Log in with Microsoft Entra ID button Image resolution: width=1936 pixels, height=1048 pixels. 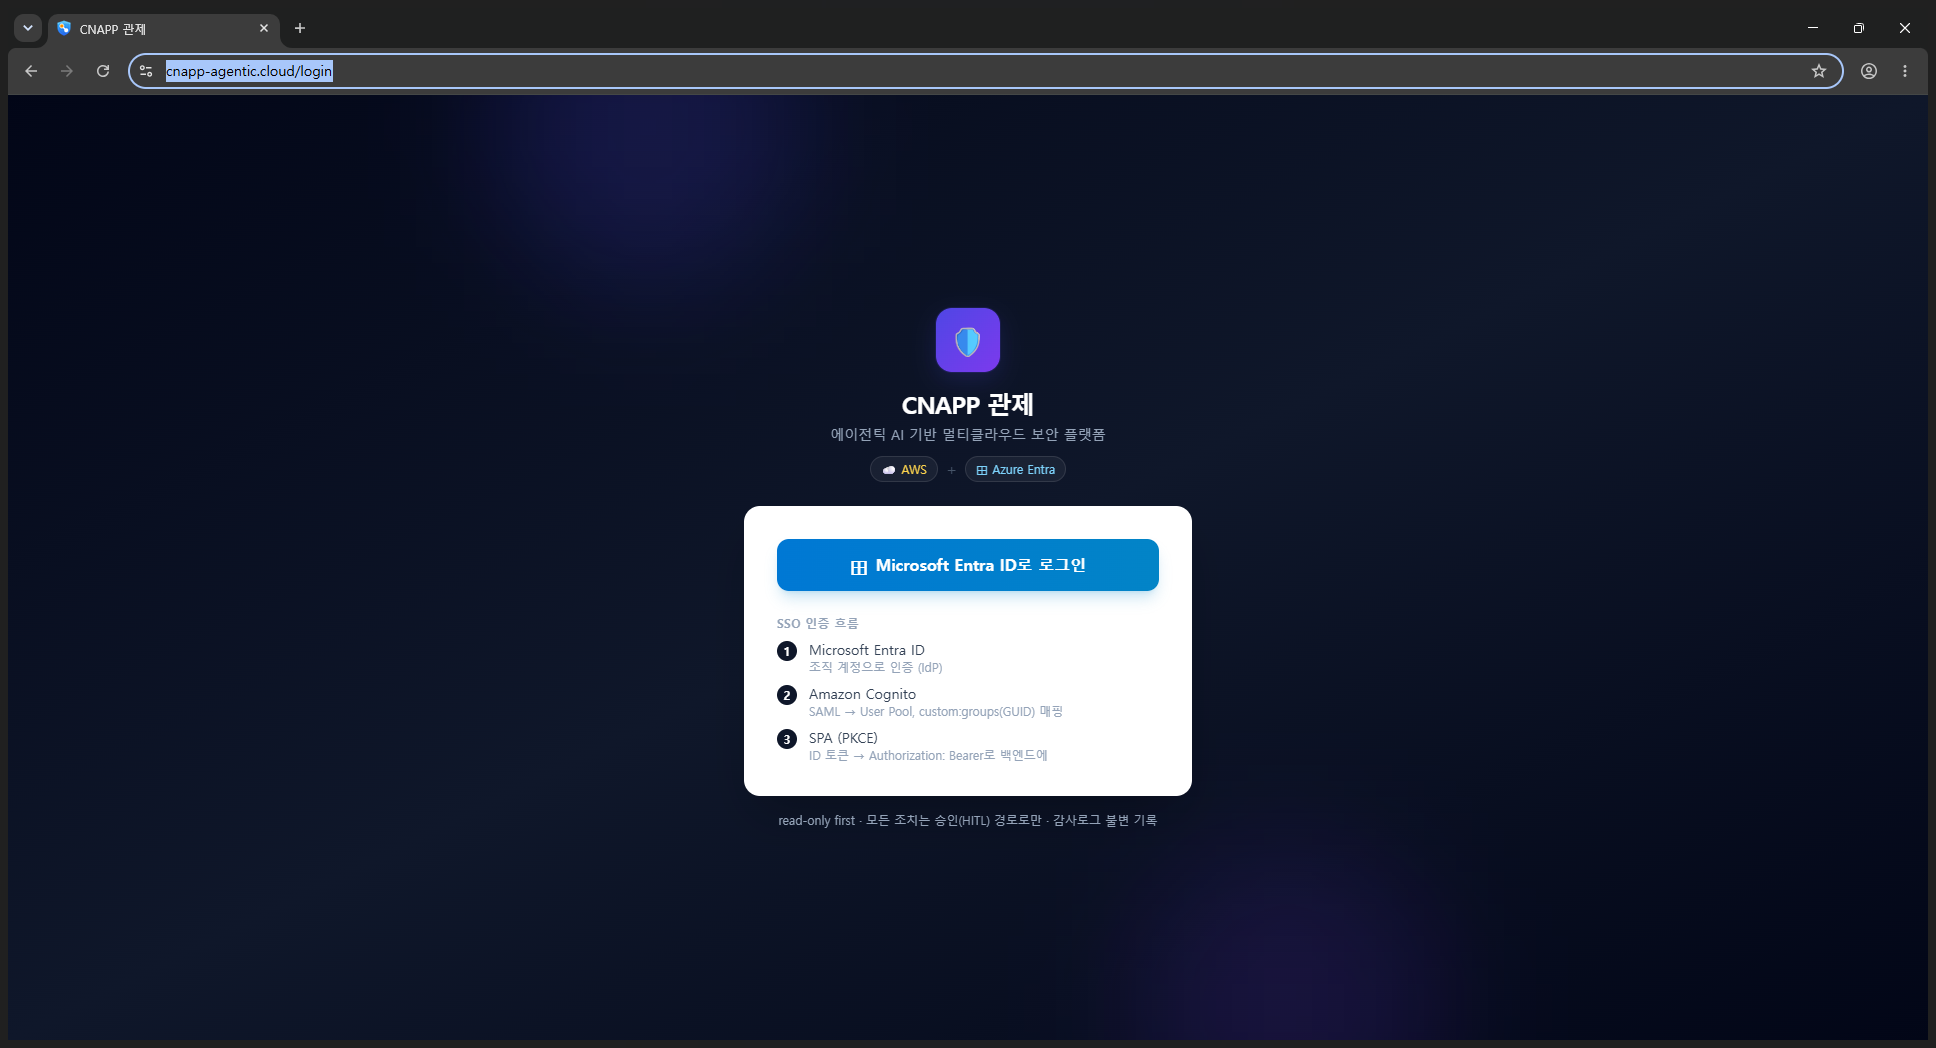pyautogui.click(x=968, y=565)
